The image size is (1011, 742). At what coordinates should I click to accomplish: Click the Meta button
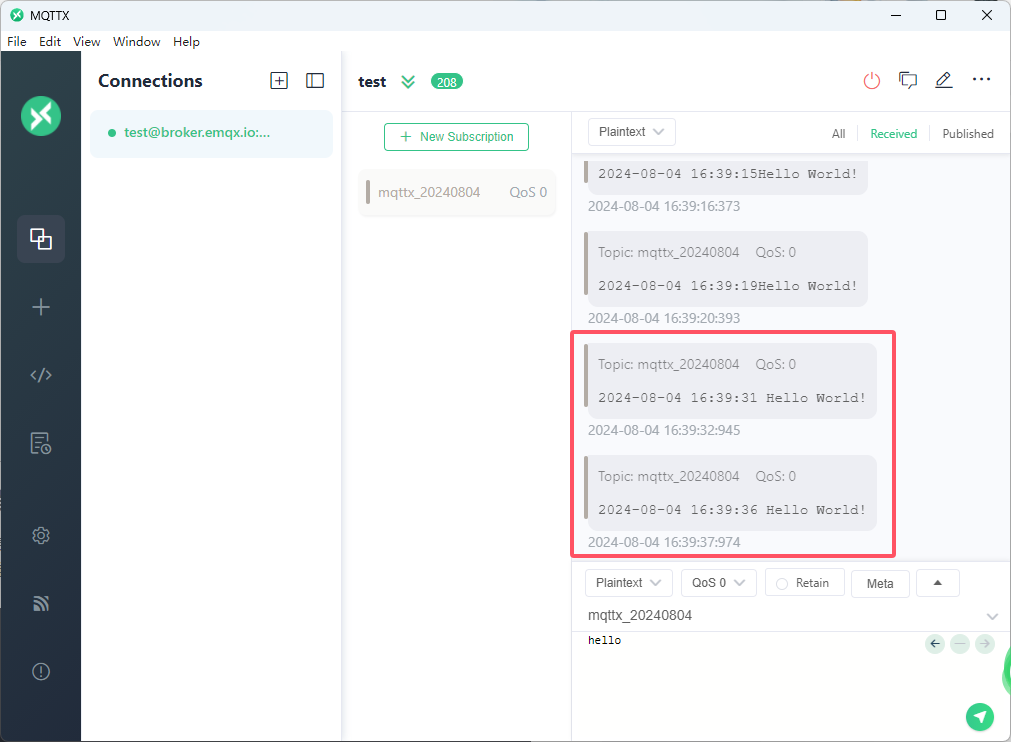880,584
